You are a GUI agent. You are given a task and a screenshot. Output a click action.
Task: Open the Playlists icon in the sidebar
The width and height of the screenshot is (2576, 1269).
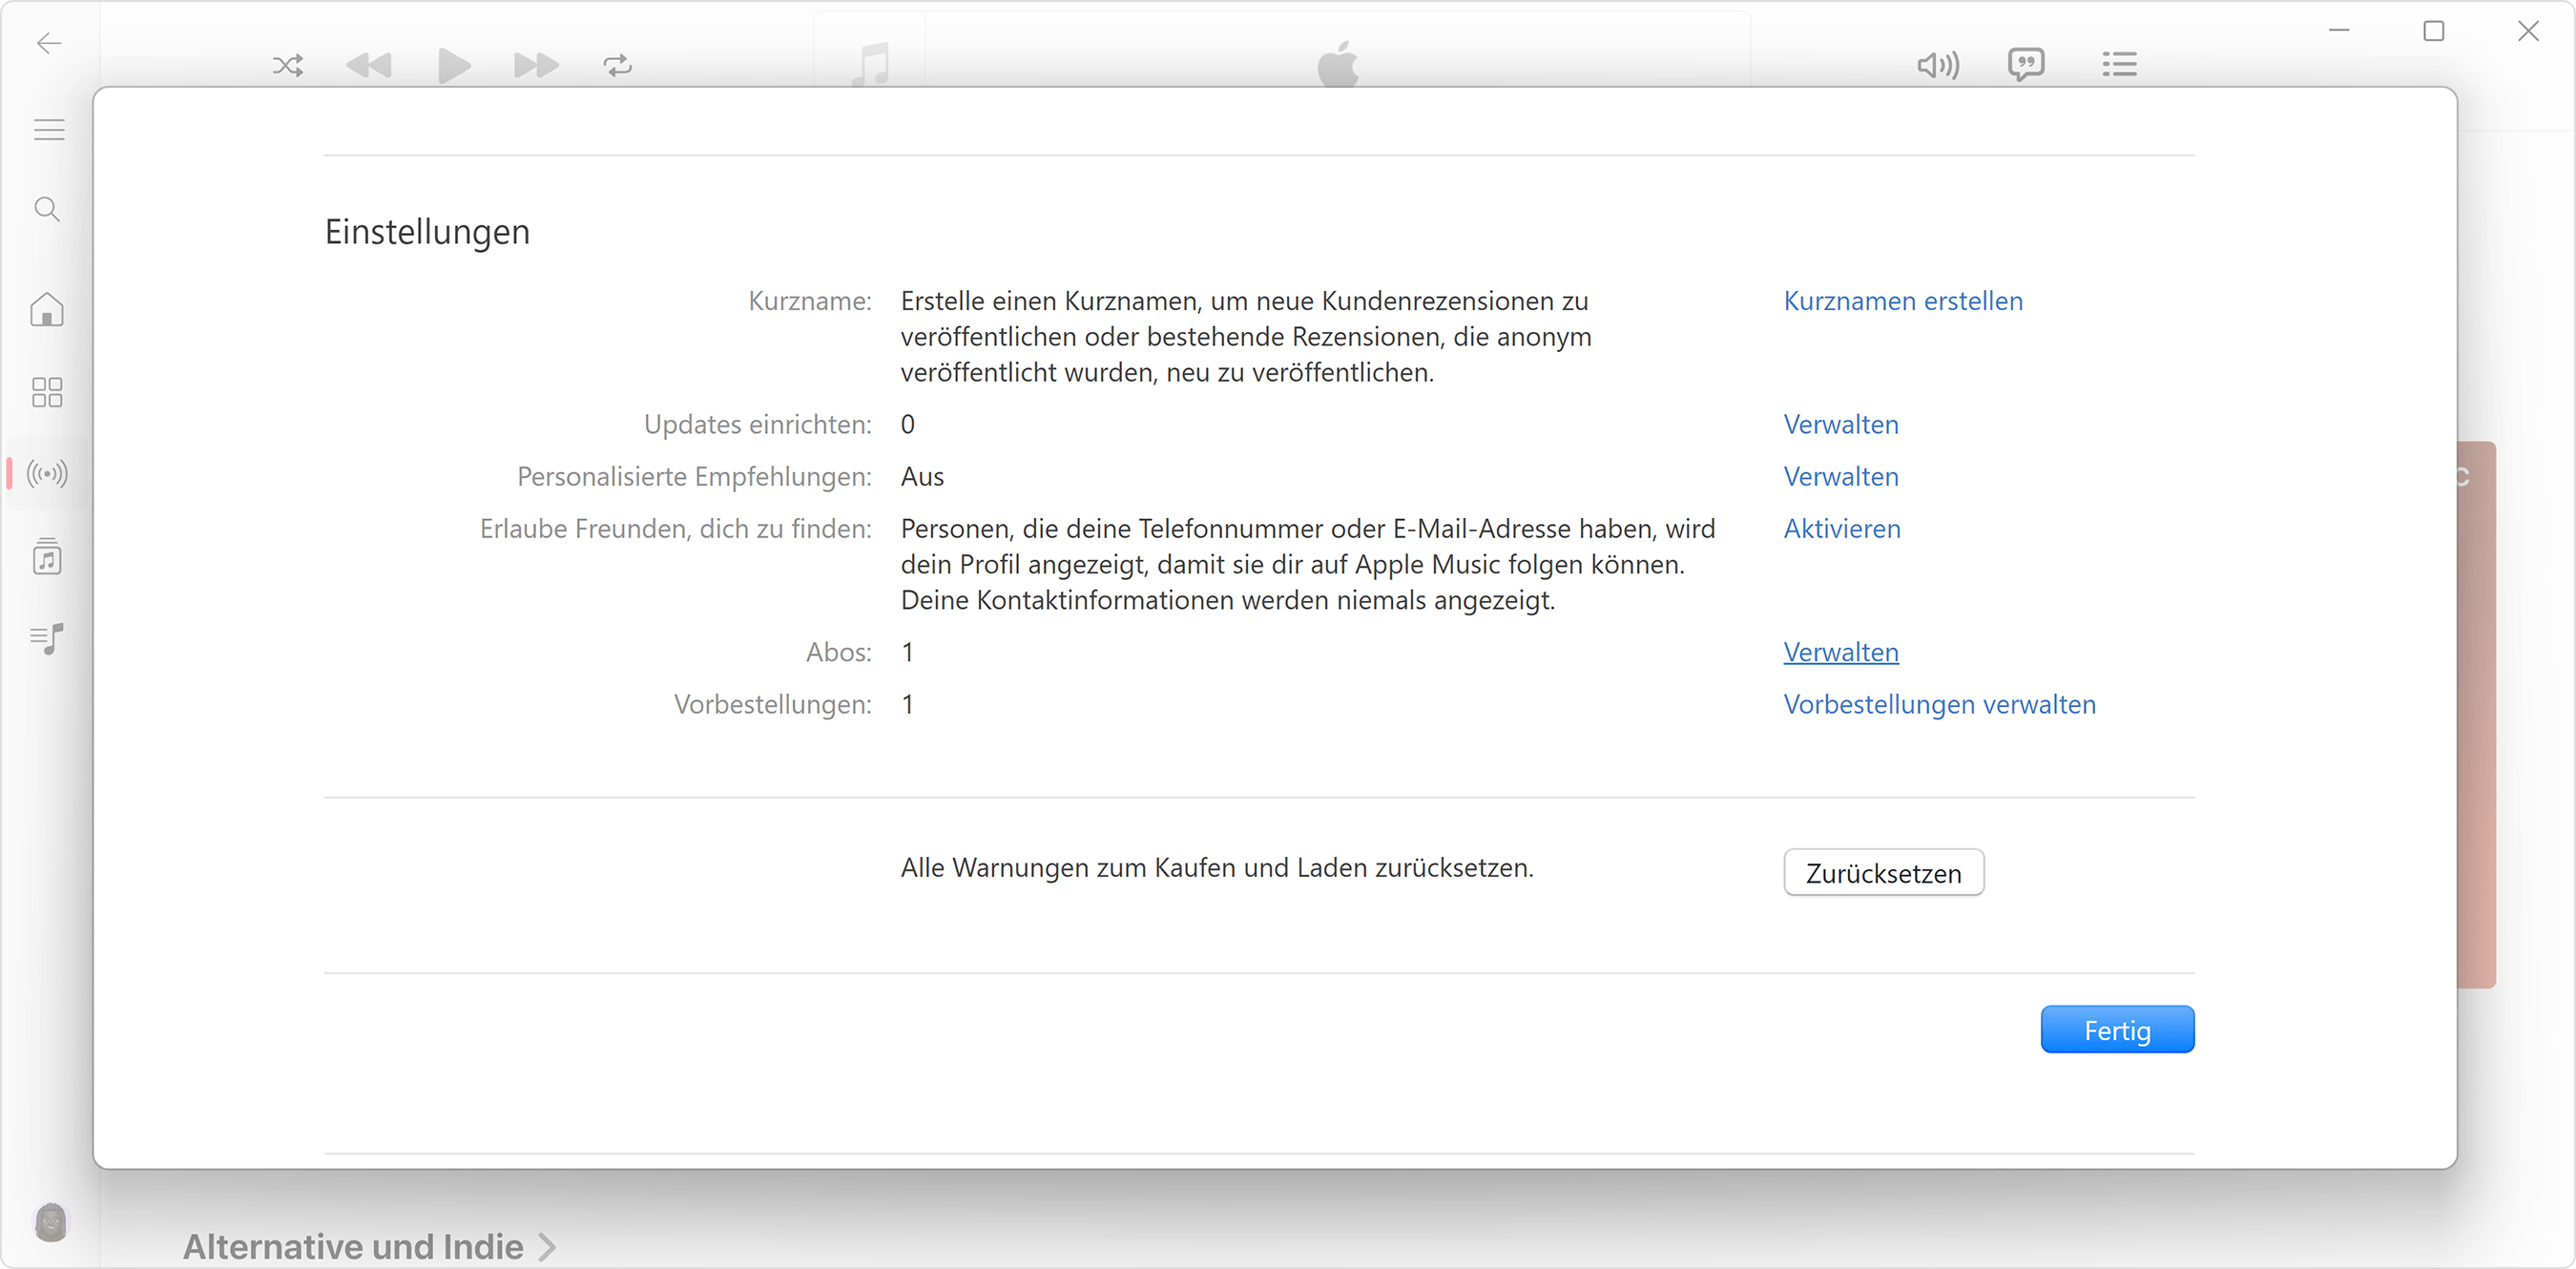pyautogui.click(x=46, y=639)
